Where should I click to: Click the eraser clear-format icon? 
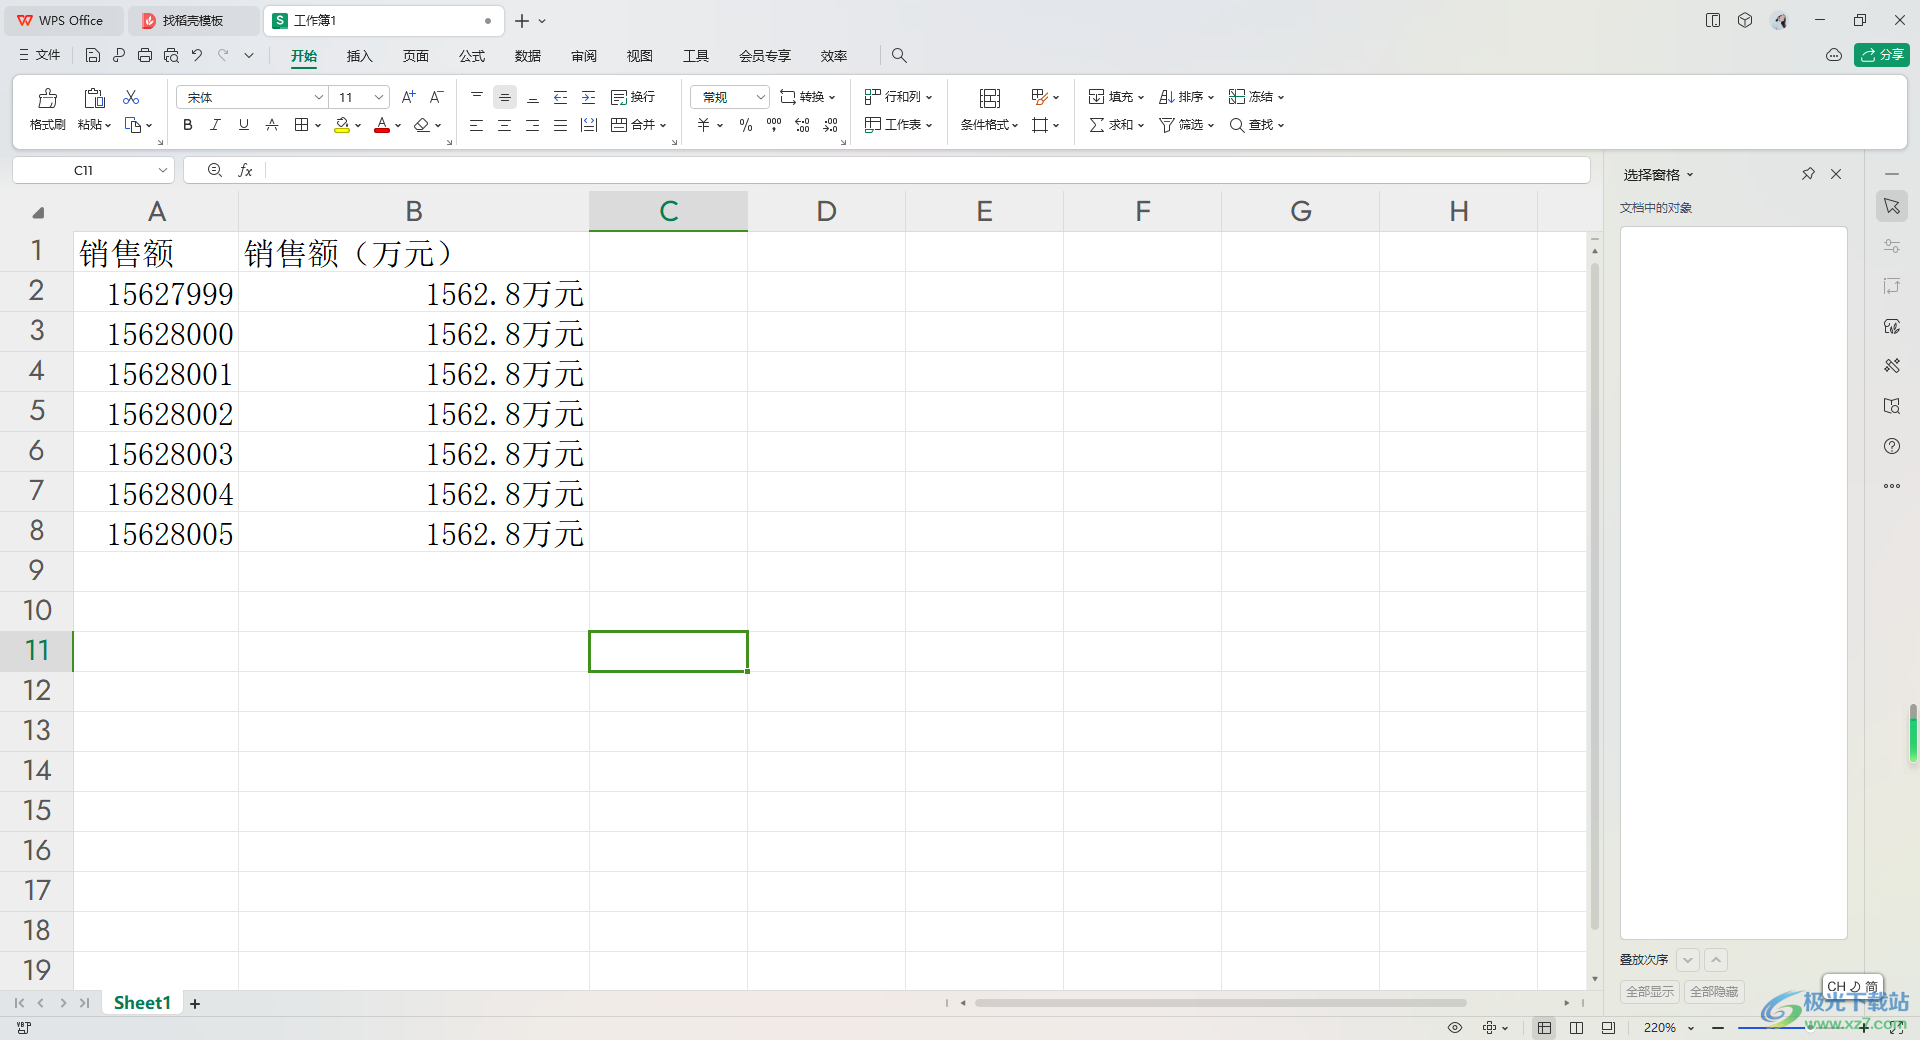pos(422,125)
